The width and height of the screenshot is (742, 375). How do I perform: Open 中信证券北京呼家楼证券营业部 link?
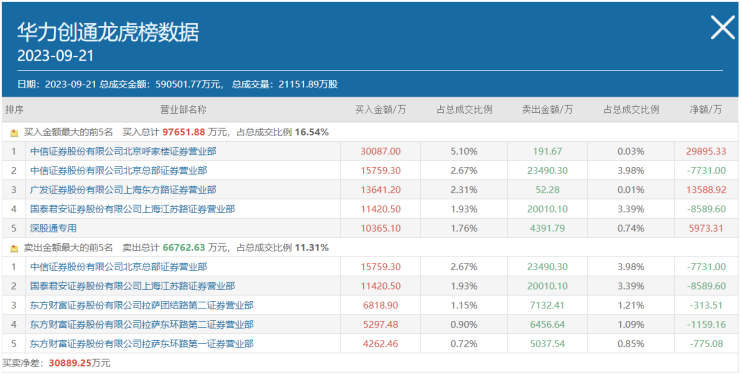[123, 152]
